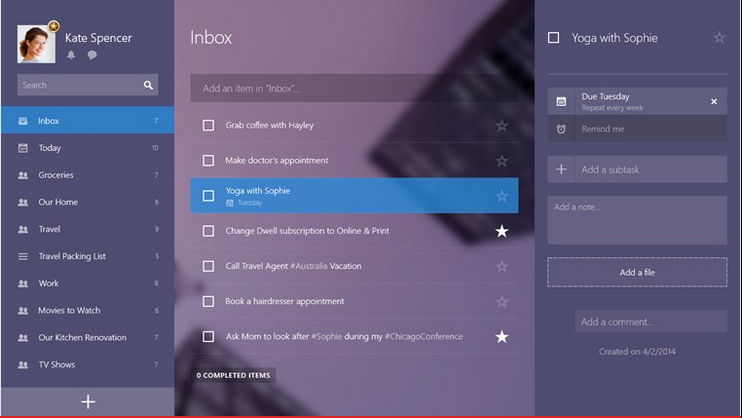Viewport: 743px width, 418px height.
Task: Open conversations speech bubble icon
Action: [x=92, y=55]
